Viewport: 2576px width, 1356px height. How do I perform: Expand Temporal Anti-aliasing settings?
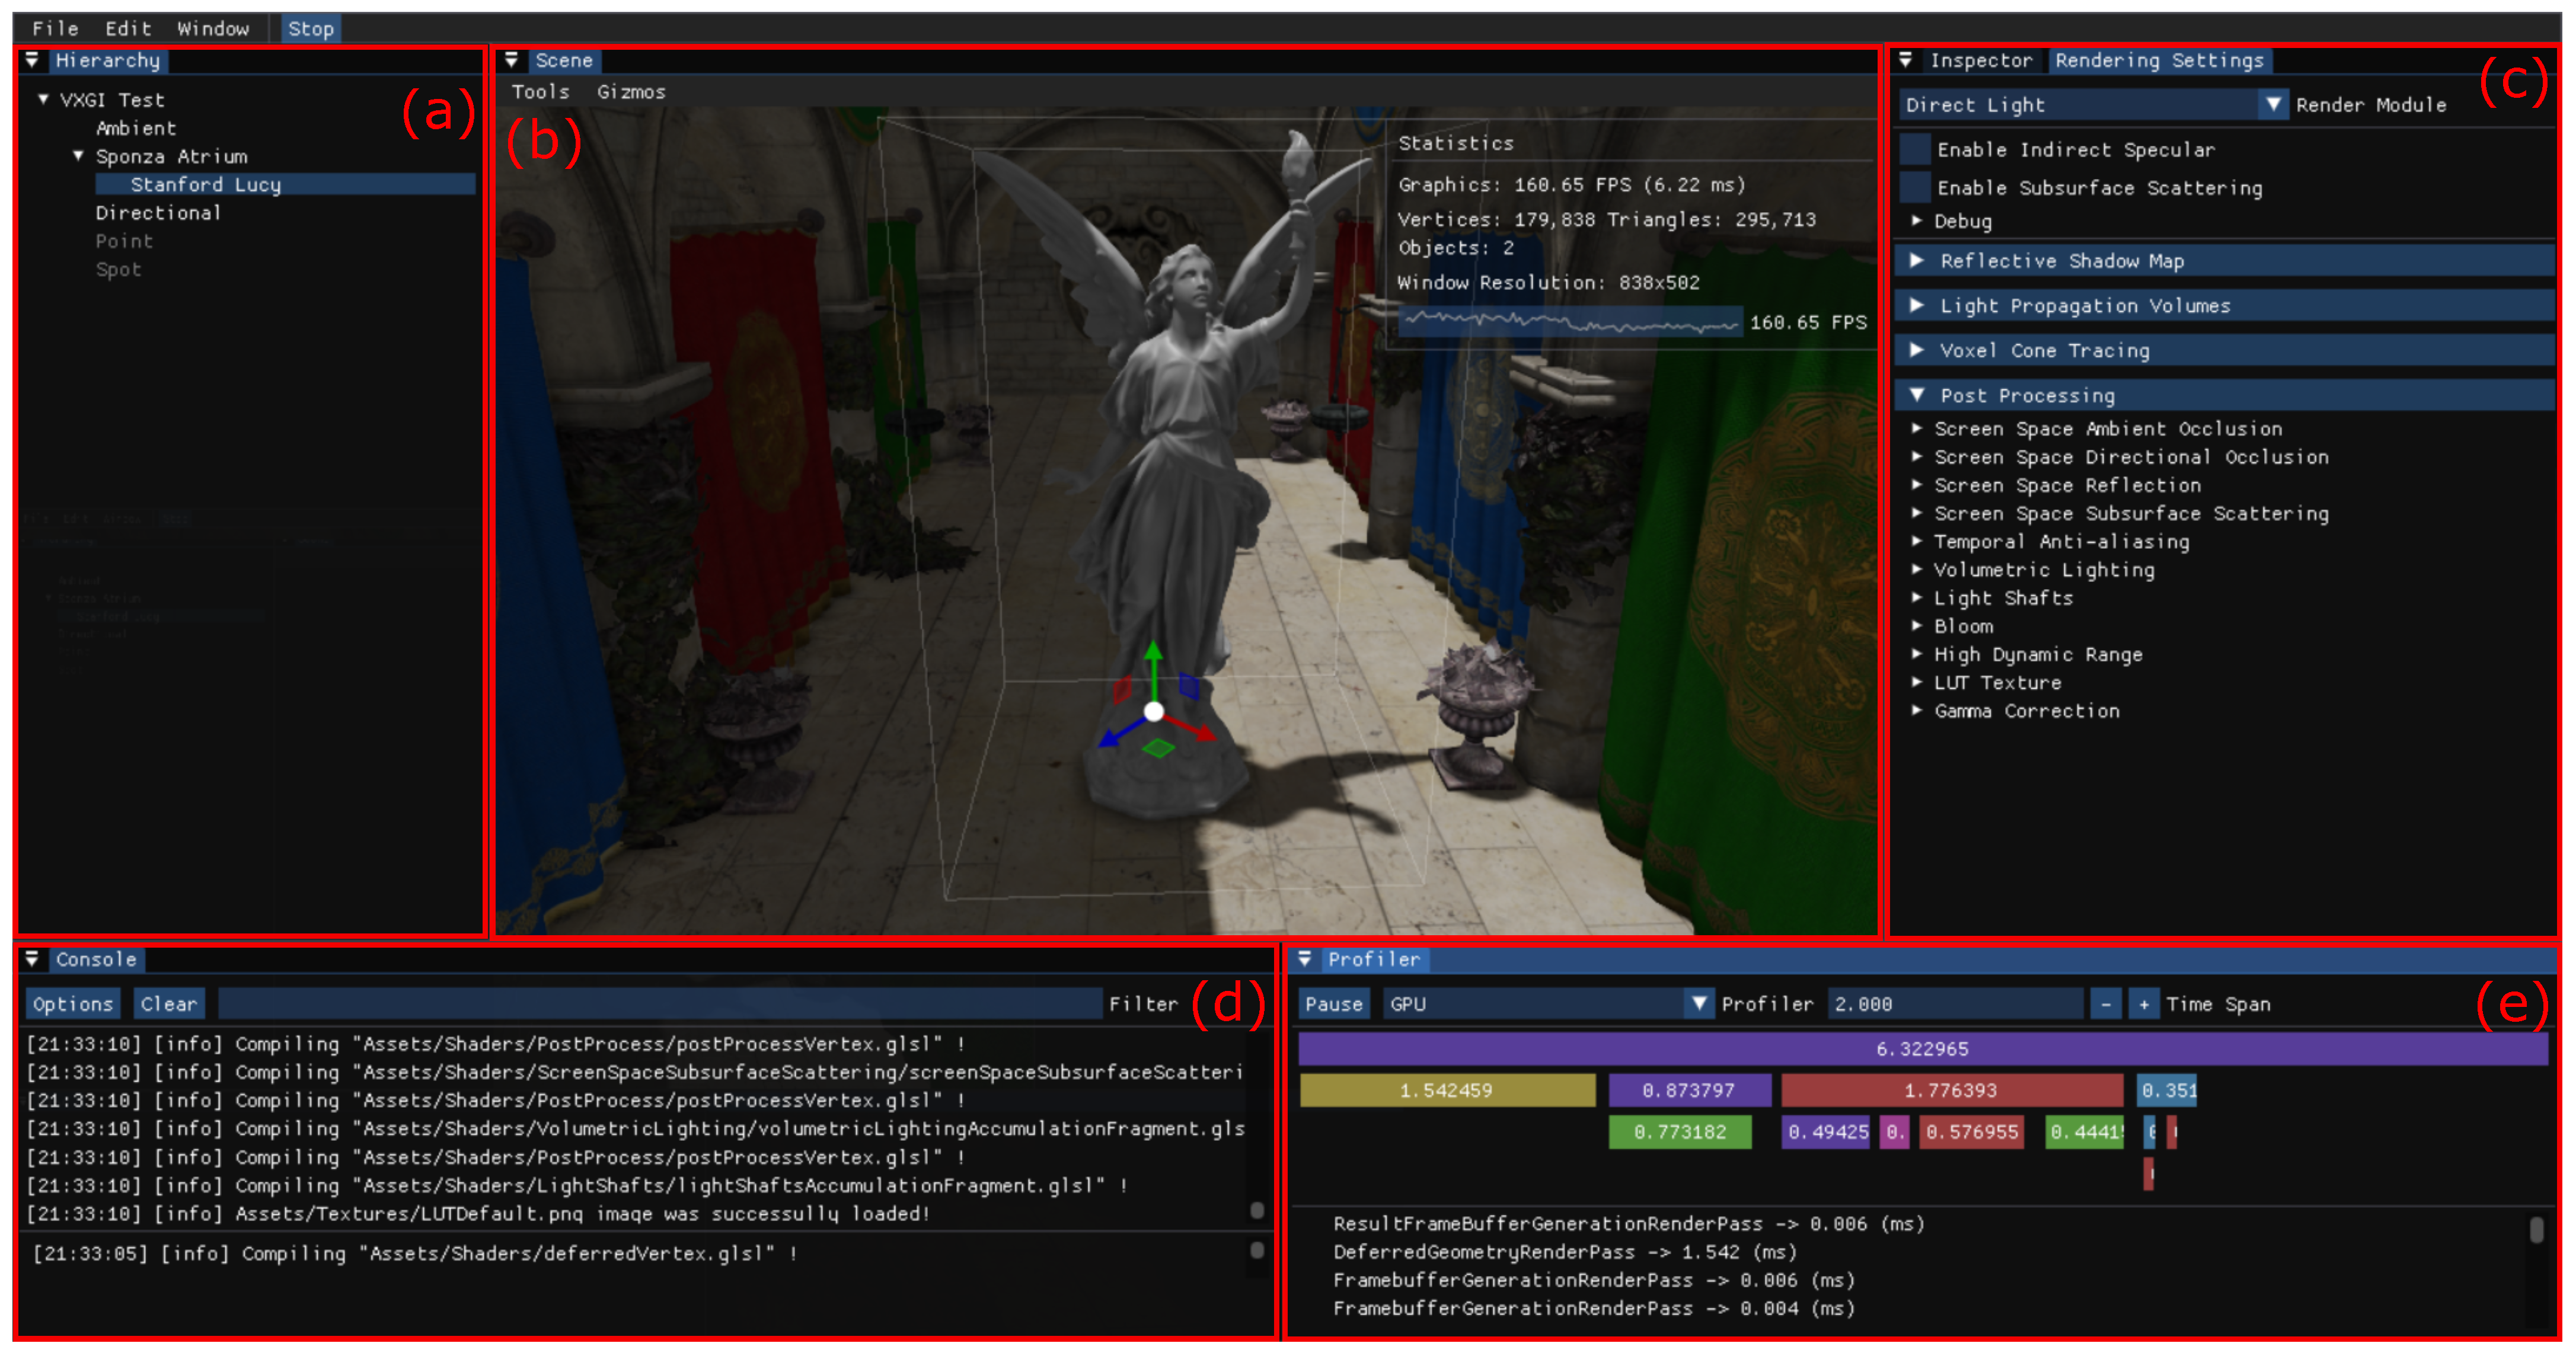pos(1916,541)
